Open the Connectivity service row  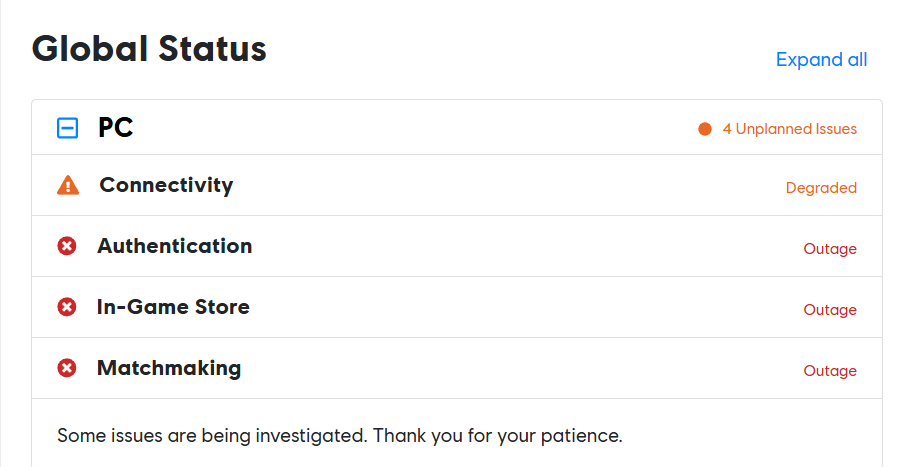(166, 185)
